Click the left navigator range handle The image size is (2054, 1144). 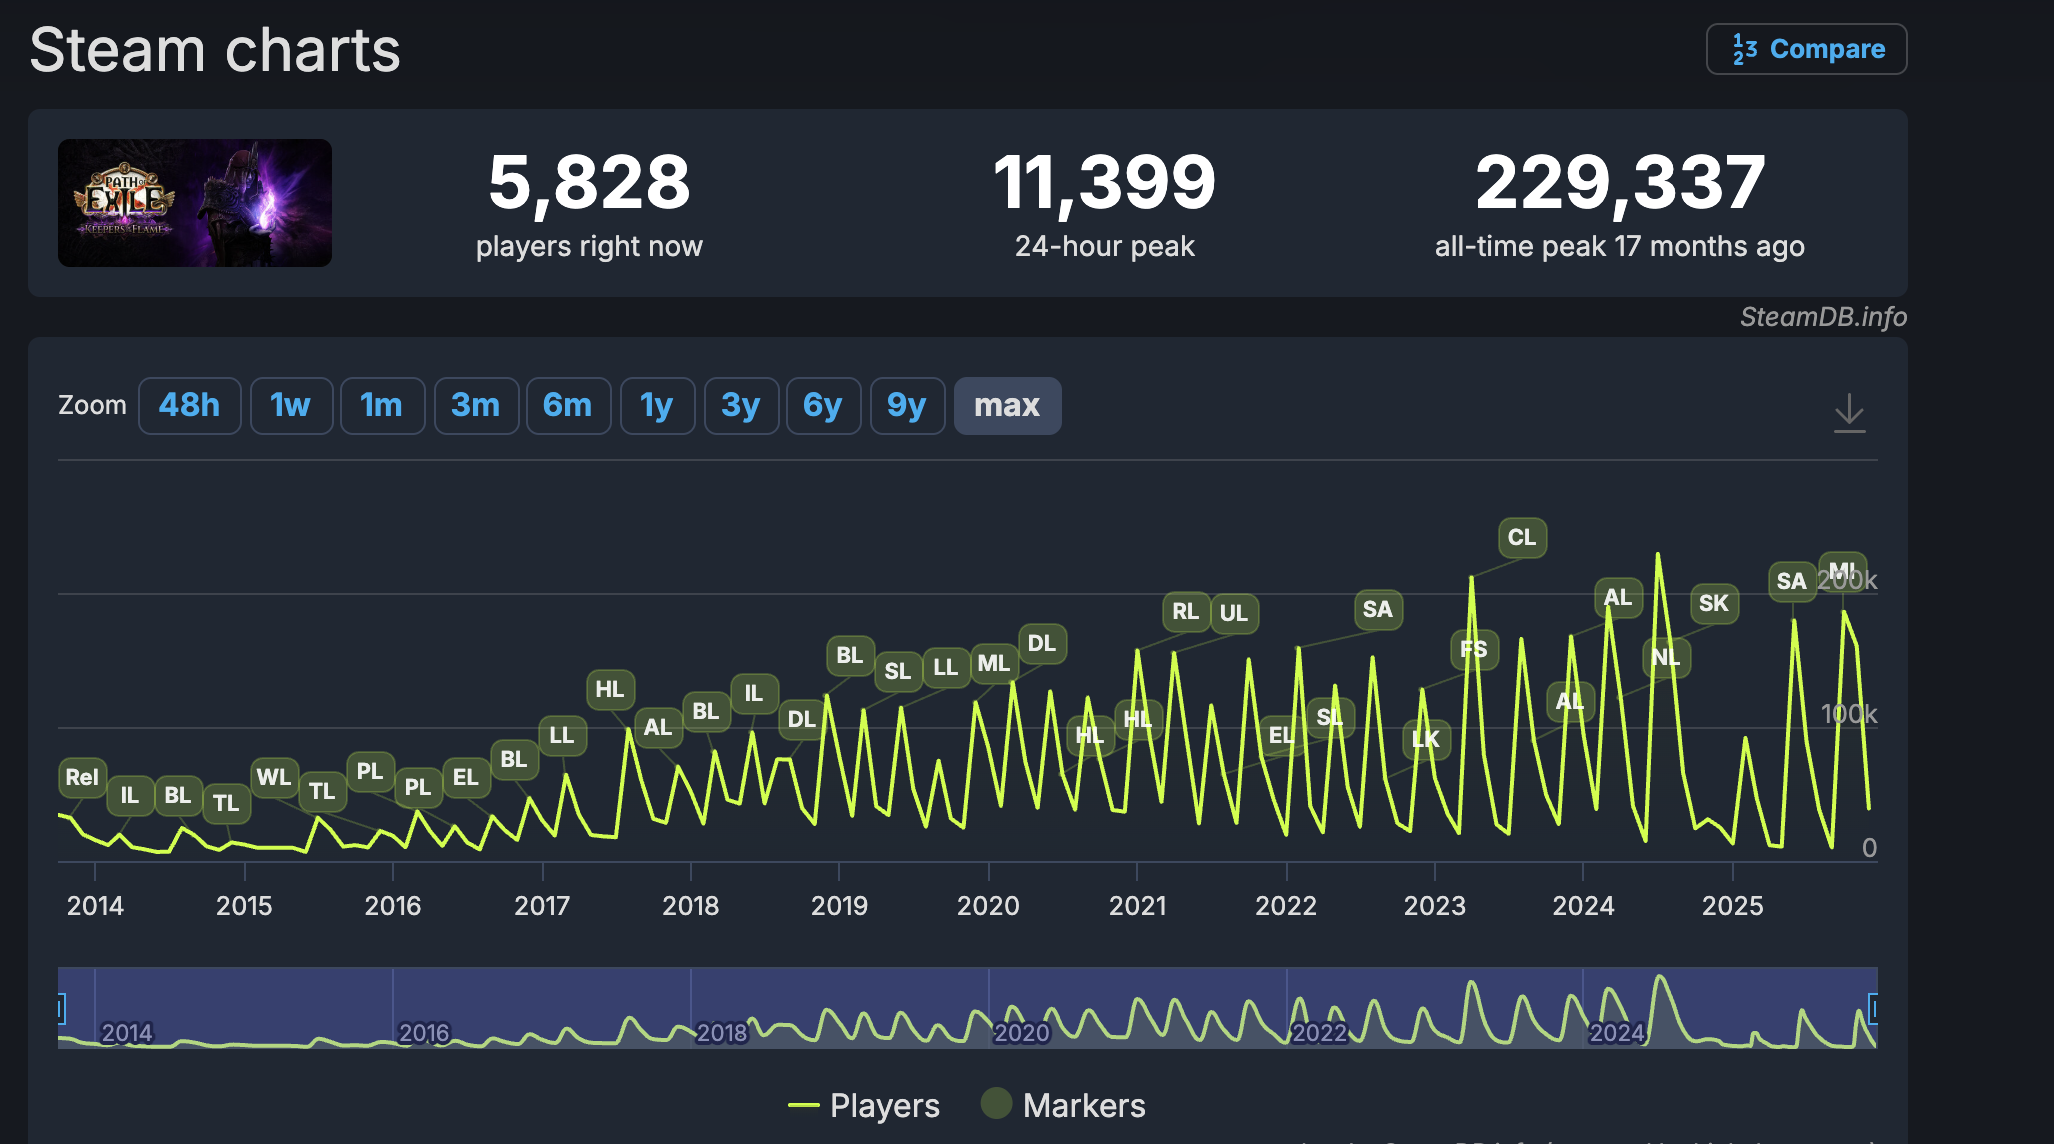click(x=61, y=1008)
